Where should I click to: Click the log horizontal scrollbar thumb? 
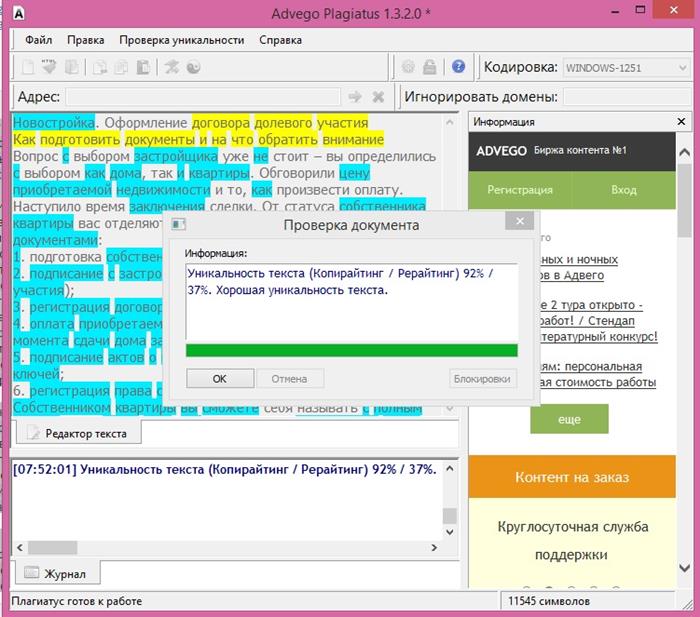(53, 547)
